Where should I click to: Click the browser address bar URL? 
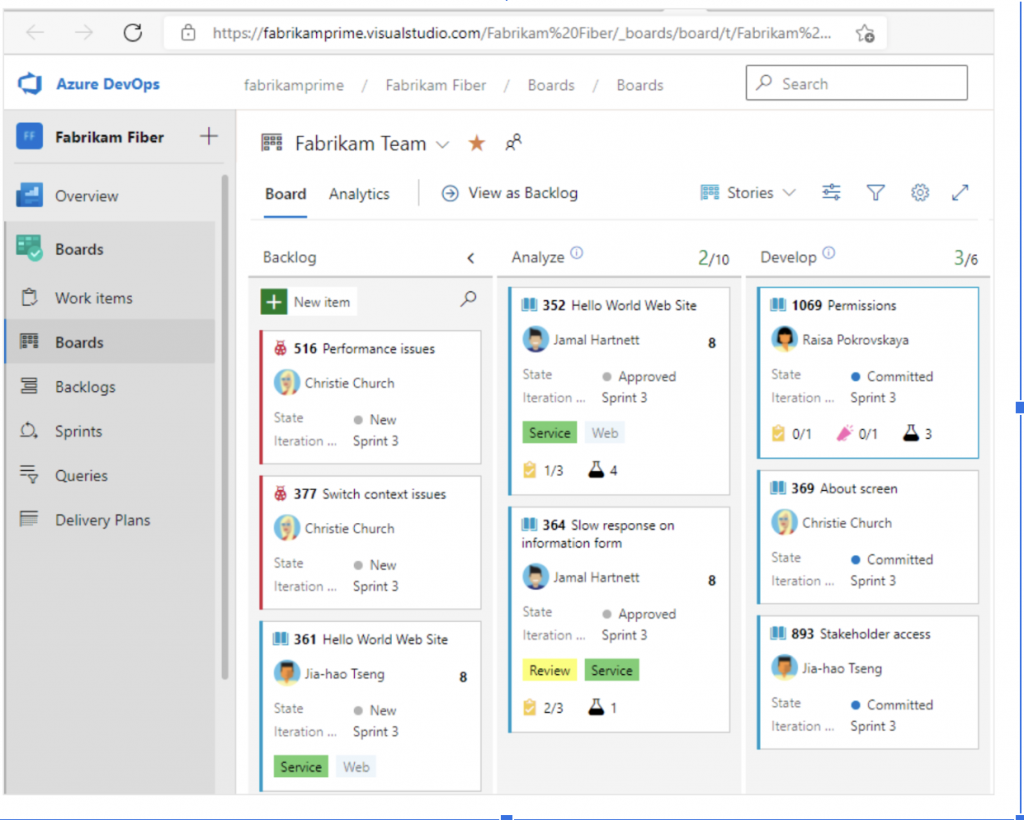click(522, 33)
